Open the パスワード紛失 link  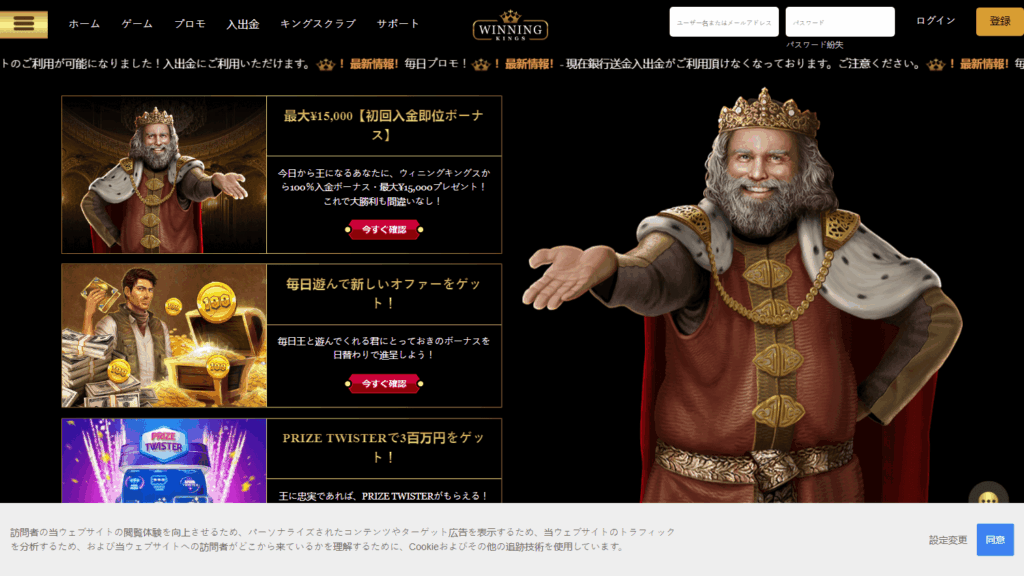click(814, 45)
